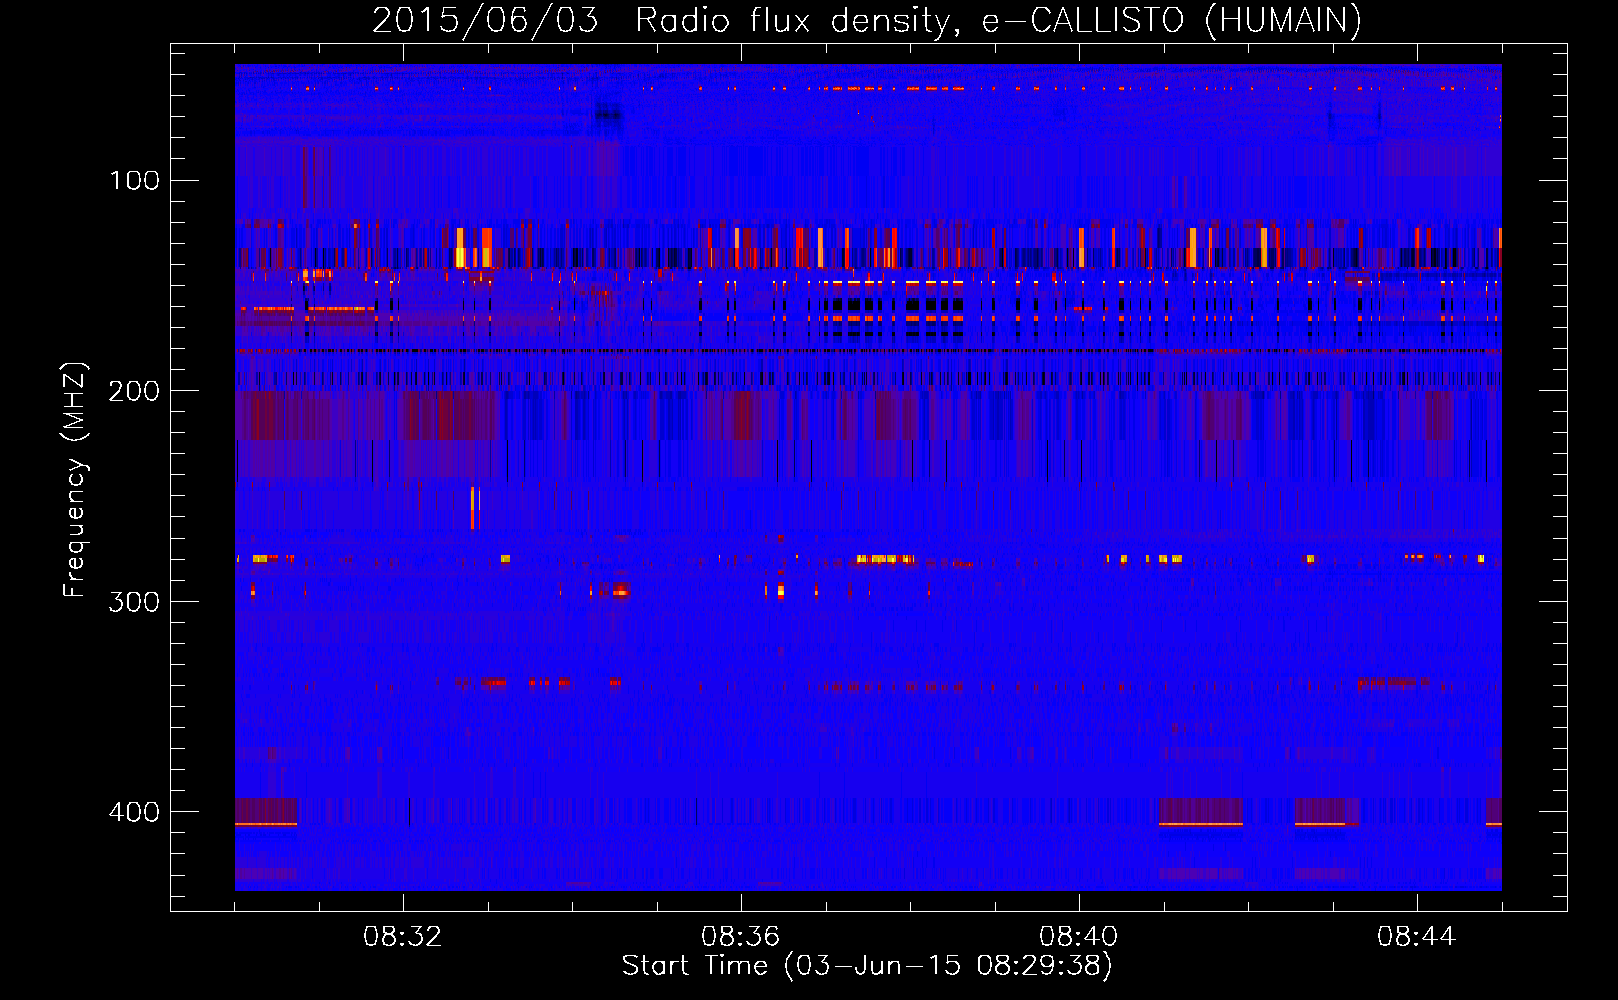Viewport: 1618px width, 1000px height.
Task: Click the 08:40 time tick label
Action: tap(1079, 937)
